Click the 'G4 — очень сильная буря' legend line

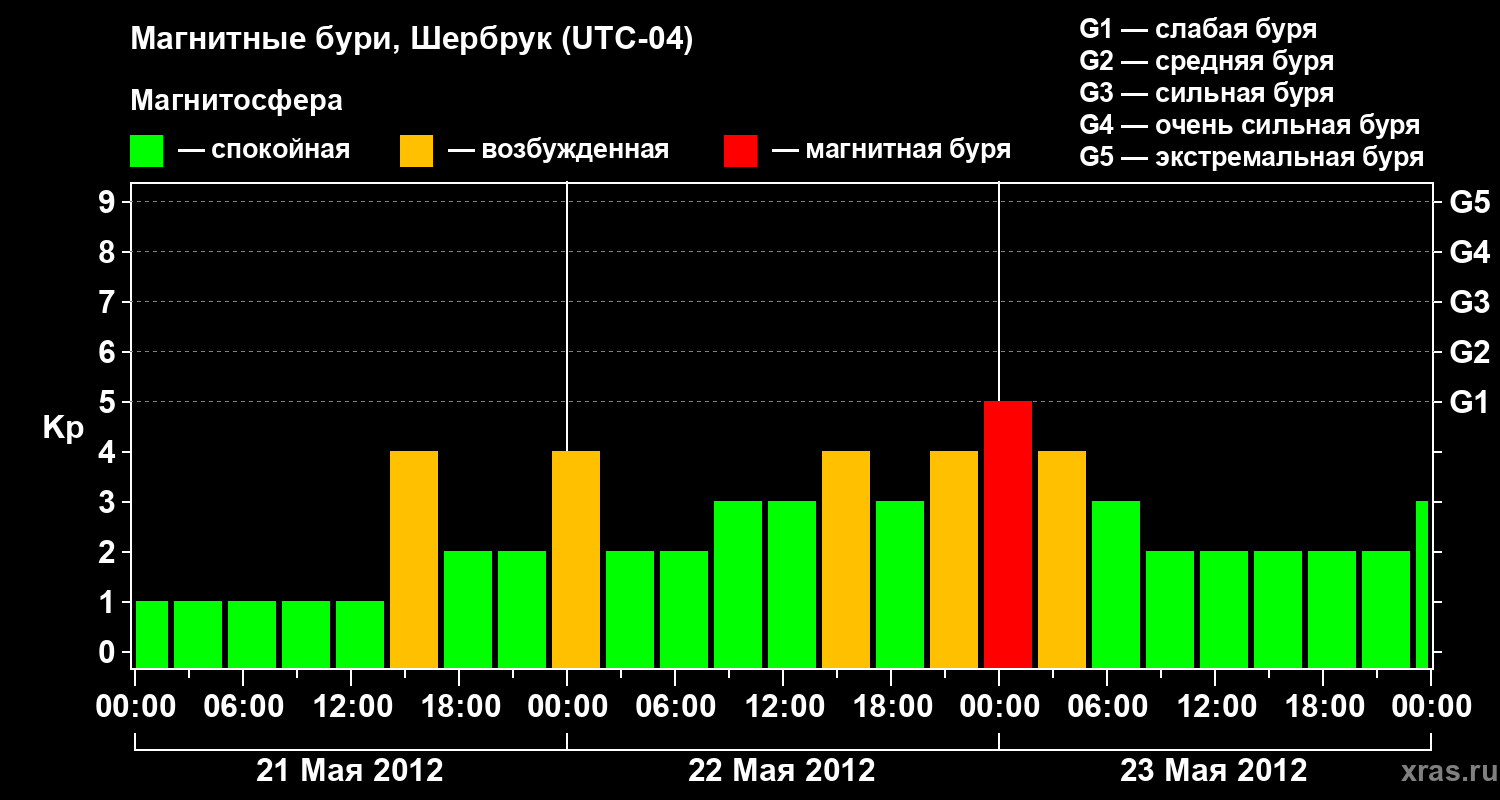pos(1249,125)
